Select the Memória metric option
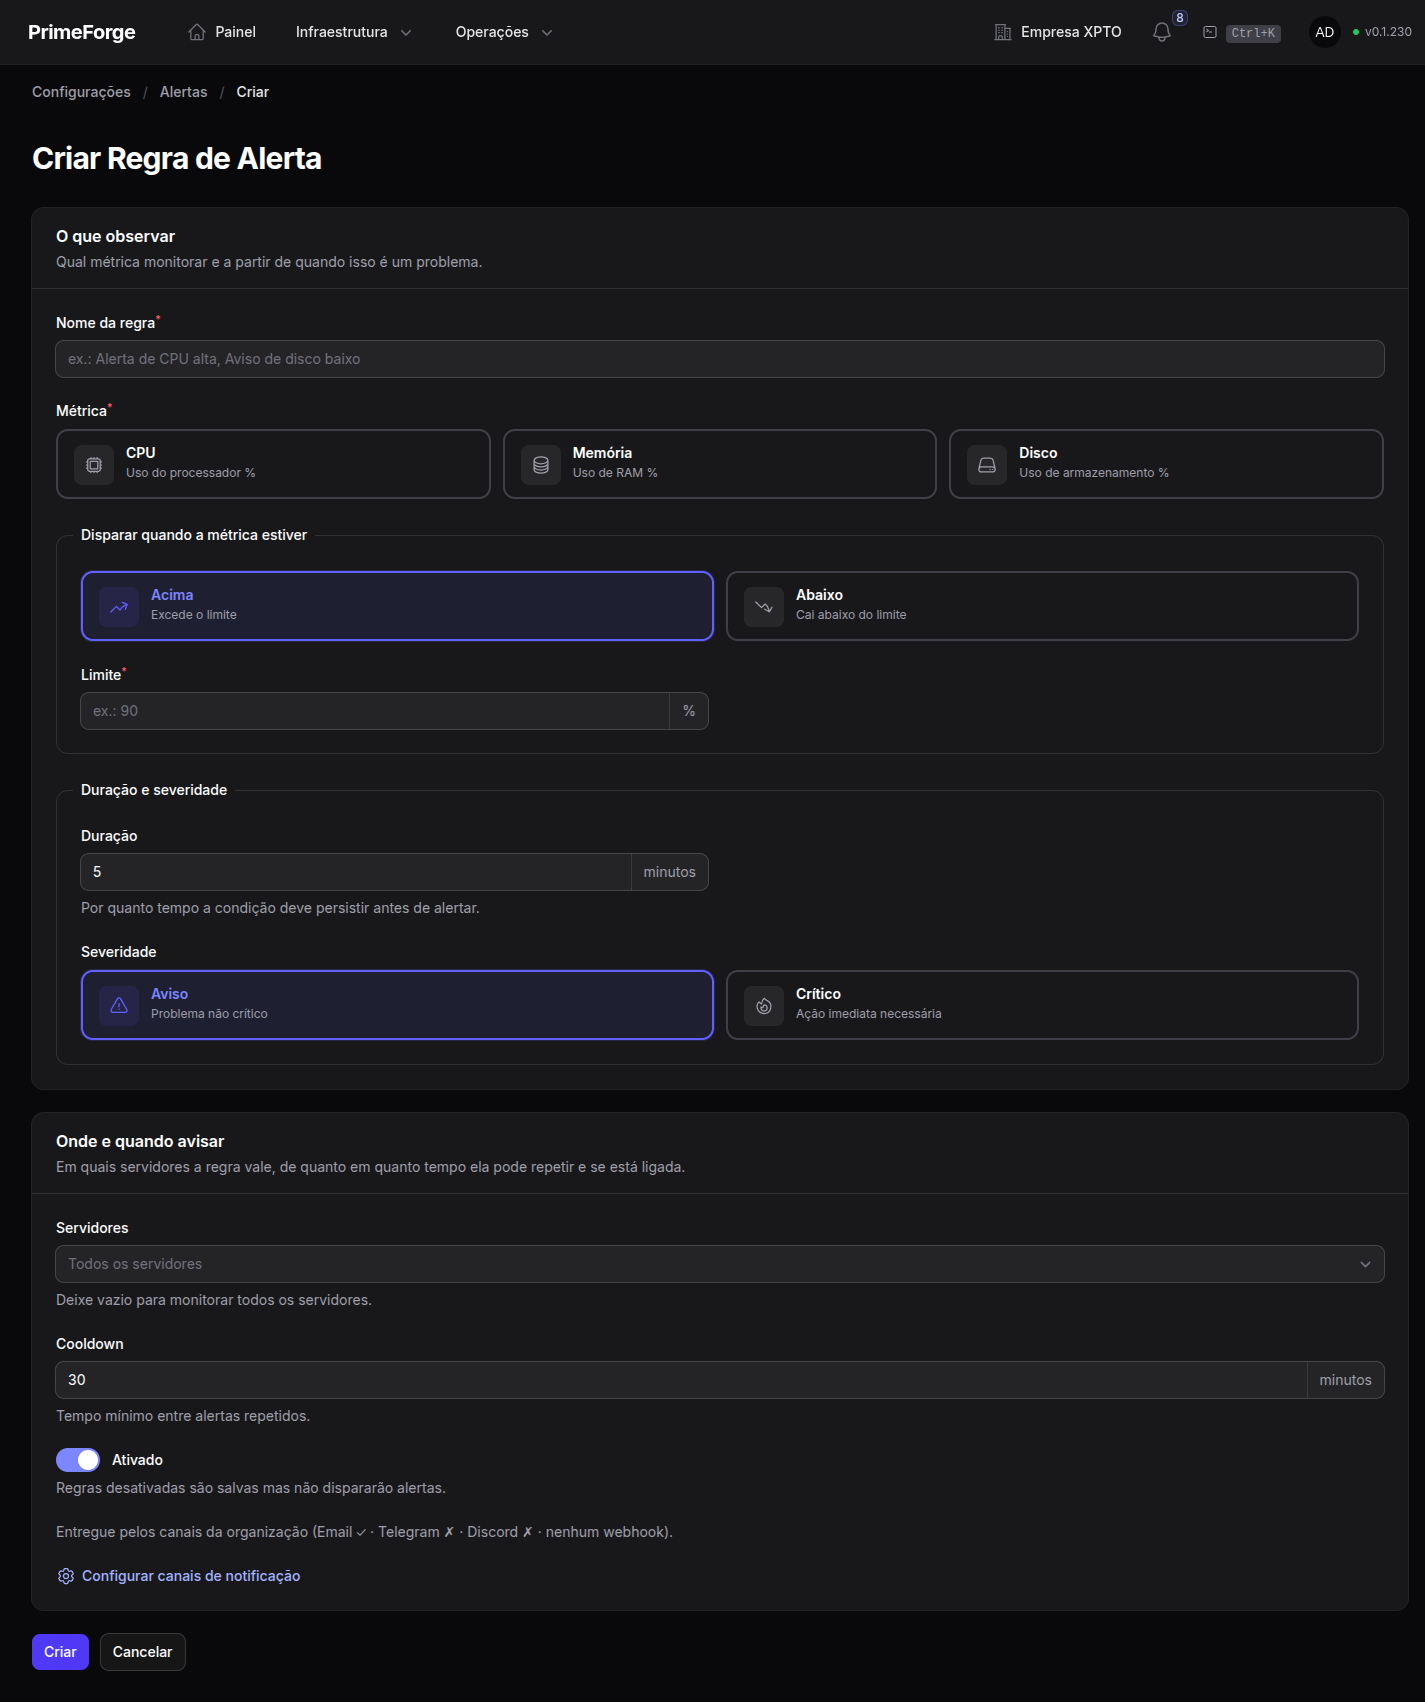 click(720, 464)
